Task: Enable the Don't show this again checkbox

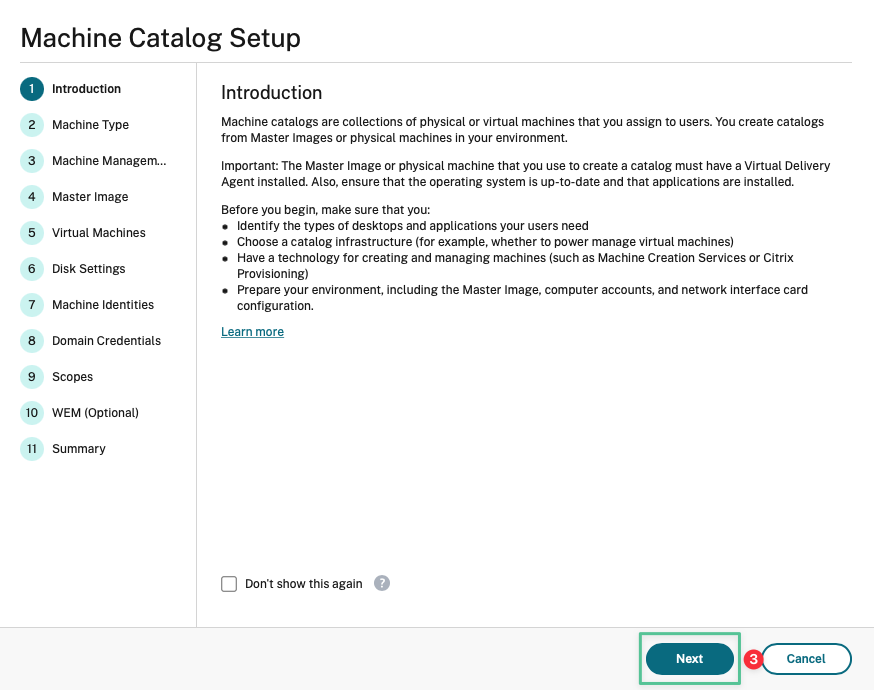Action: tap(229, 584)
